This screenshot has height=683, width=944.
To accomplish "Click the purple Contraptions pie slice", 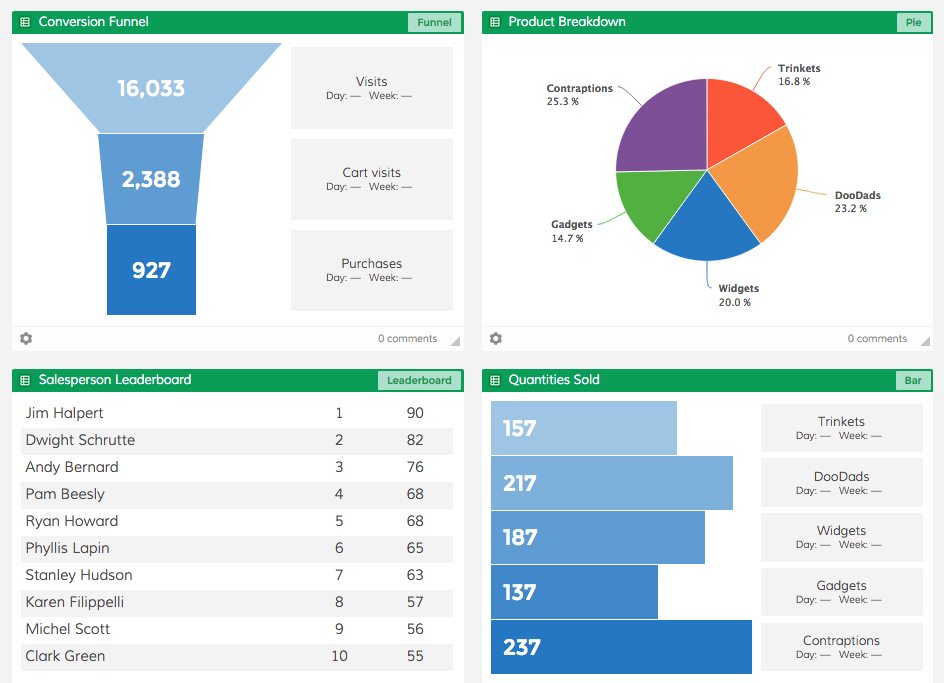I will [x=668, y=133].
